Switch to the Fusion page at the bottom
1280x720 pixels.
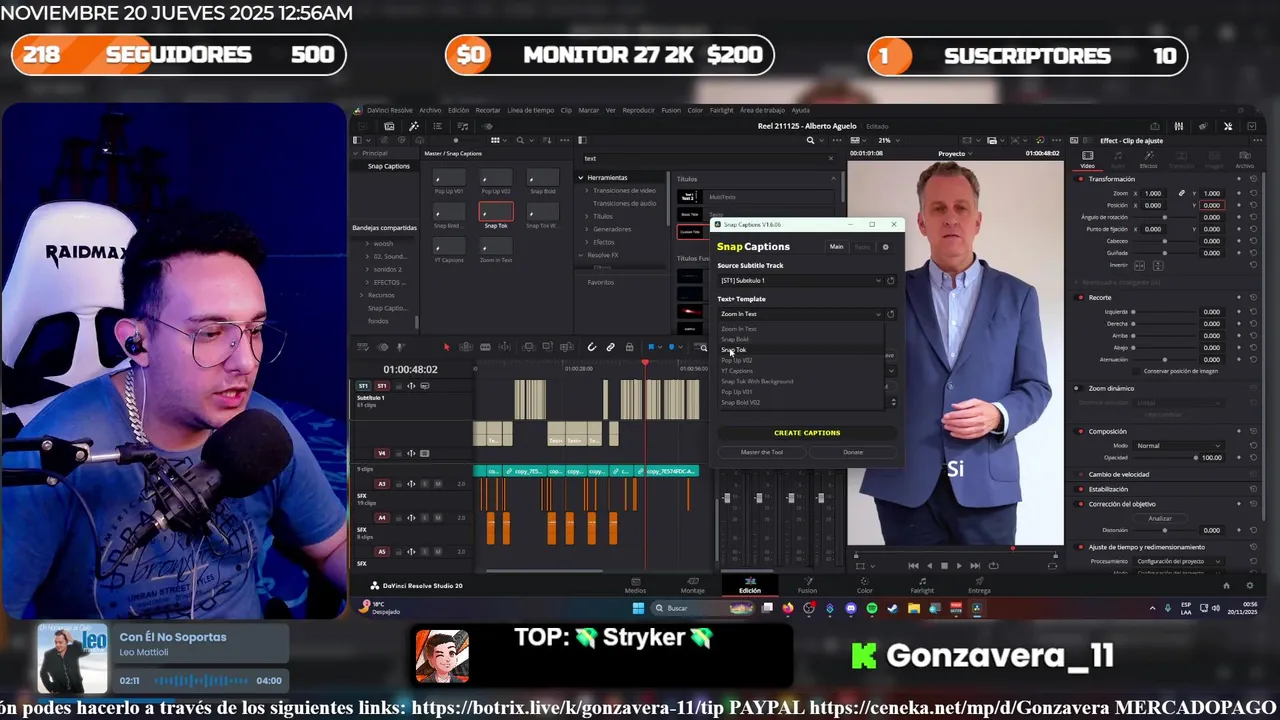(807, 586)
